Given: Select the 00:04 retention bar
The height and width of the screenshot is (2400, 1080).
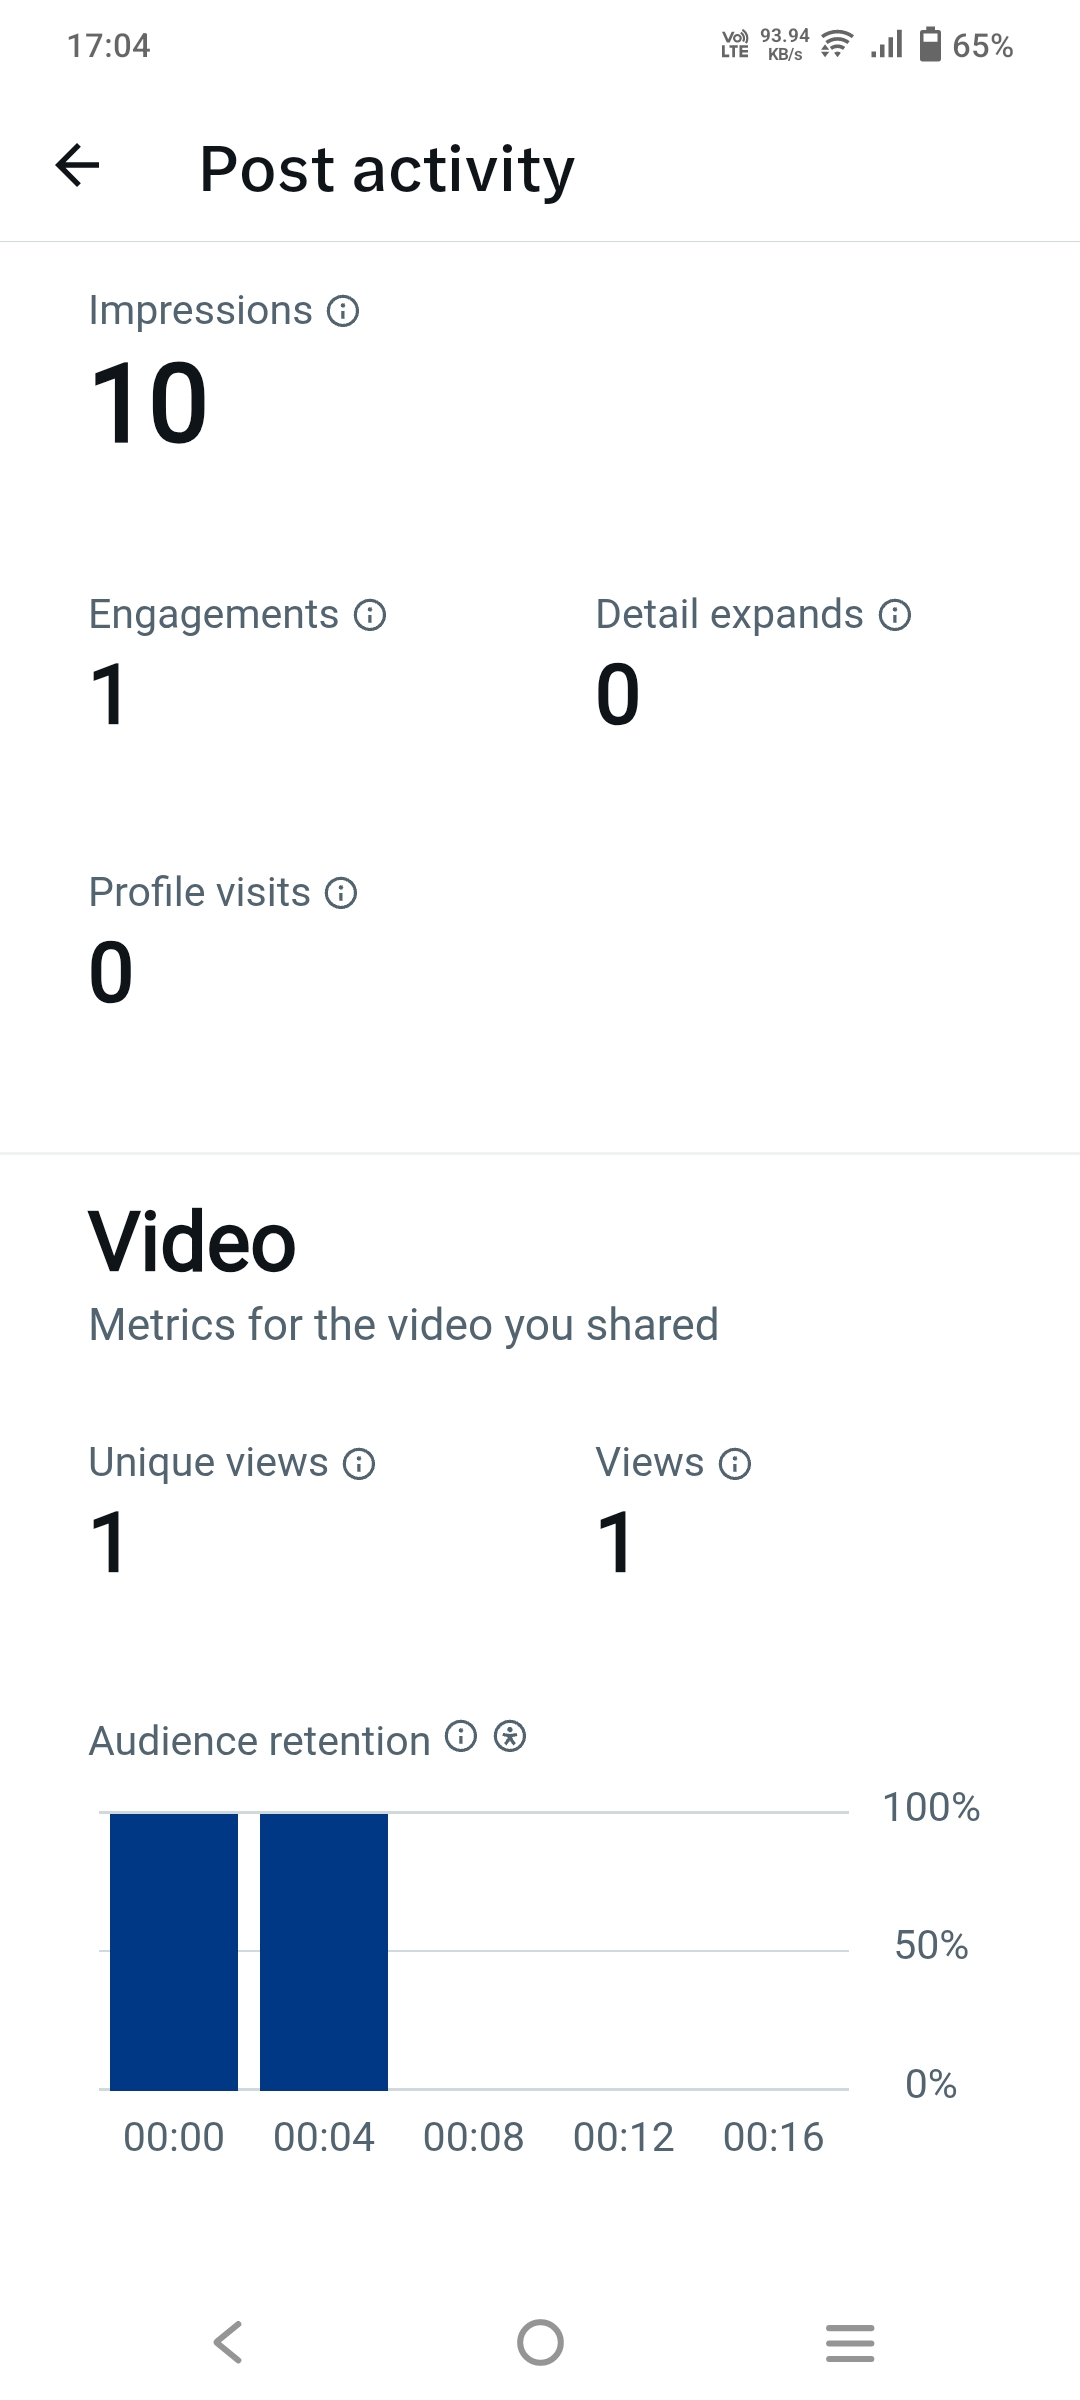Looking at the screenshot, I should coord(324,1951).
